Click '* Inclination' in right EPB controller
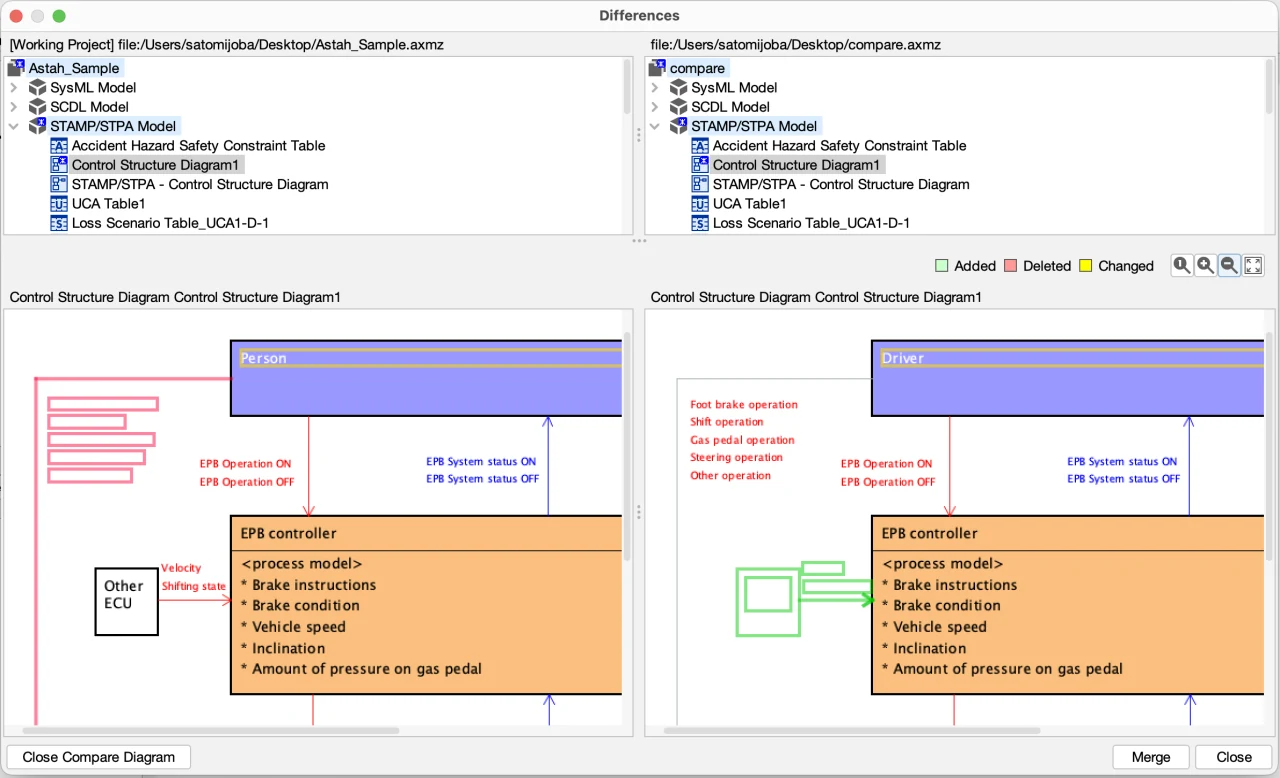 tap(924, 648)
